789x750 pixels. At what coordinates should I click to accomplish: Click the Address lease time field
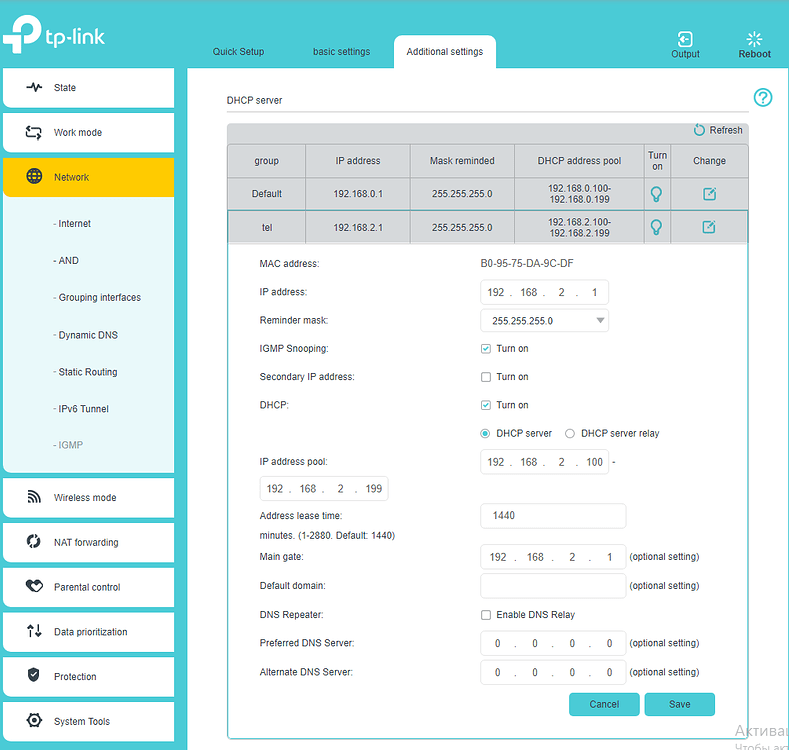553,516
